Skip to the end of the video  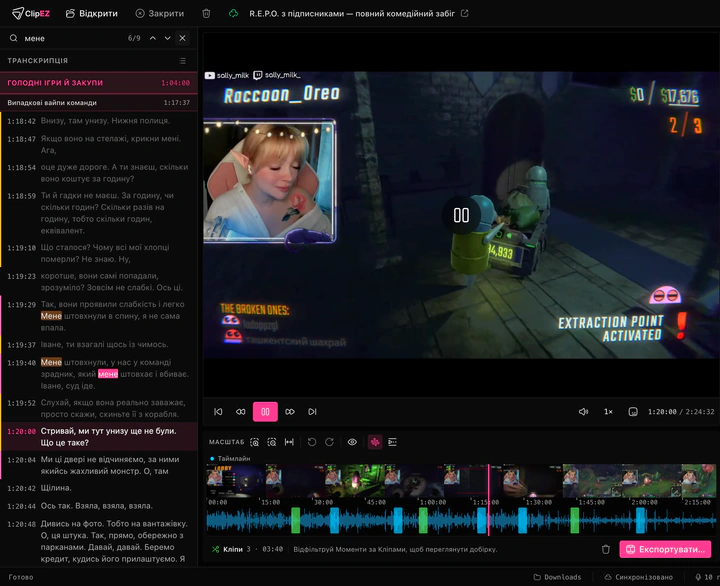tap(312, 411)
